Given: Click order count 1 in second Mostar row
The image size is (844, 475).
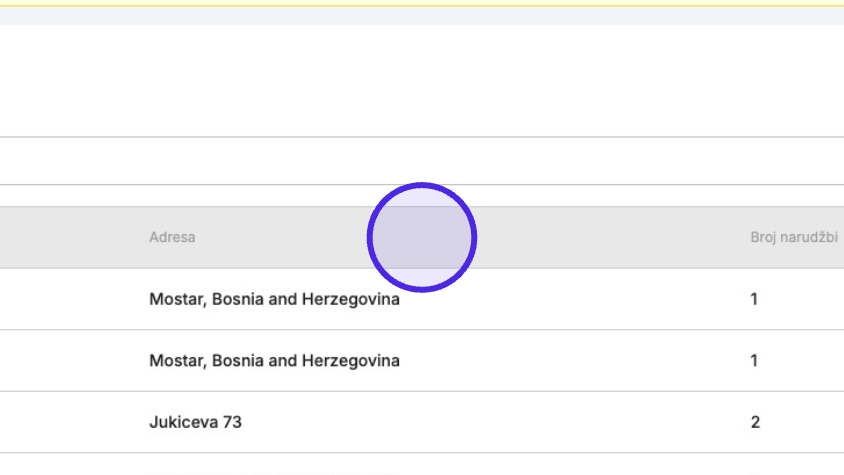Looking at the screenshot, I should 754,360.
